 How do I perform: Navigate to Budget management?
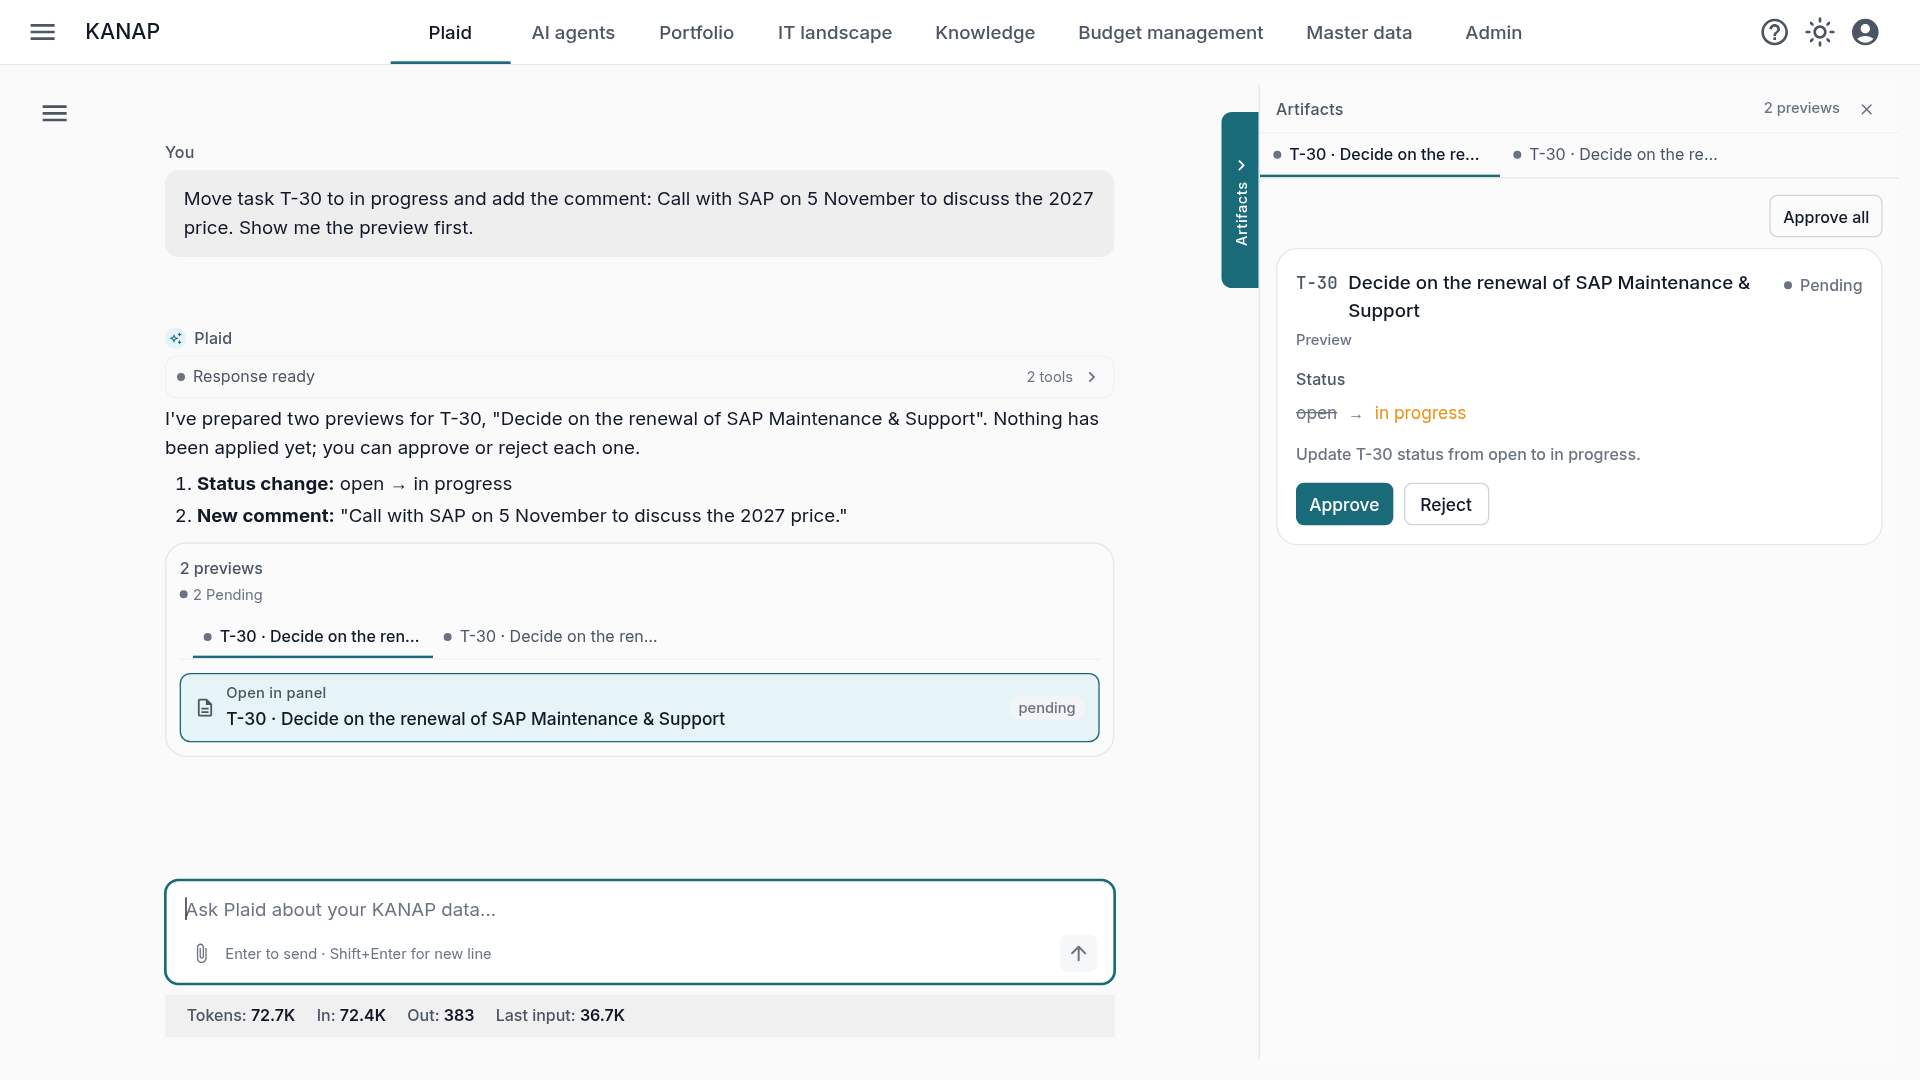click(x=1170, y=32)
